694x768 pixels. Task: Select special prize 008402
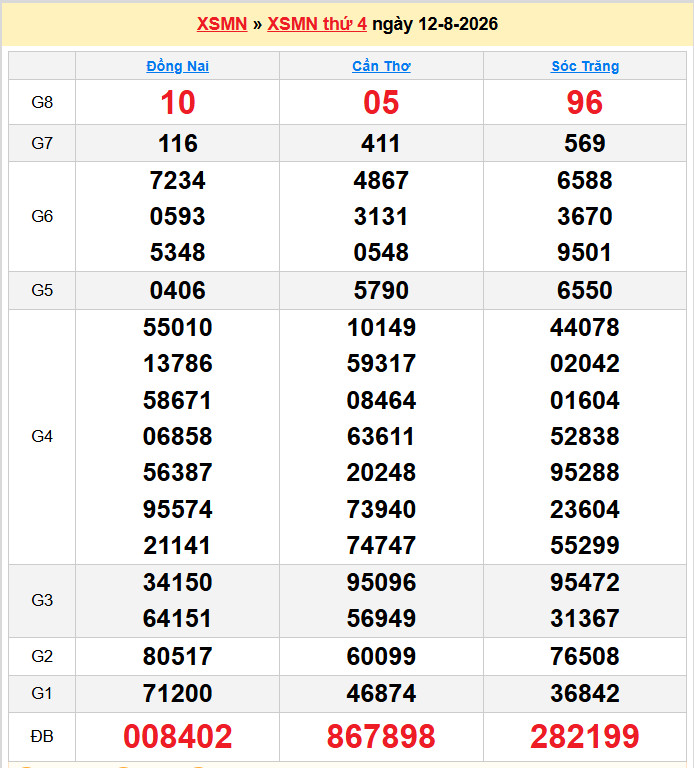point(177,736)
